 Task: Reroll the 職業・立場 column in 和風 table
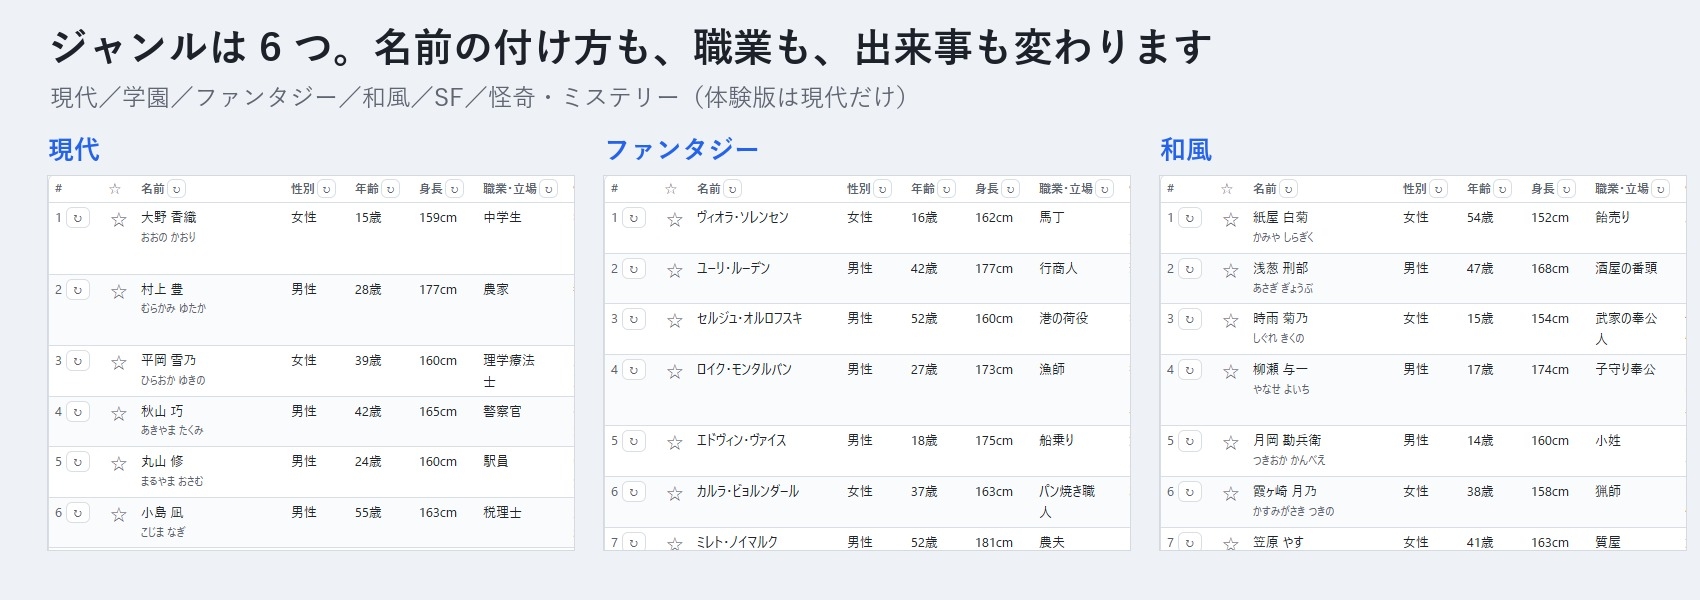[x=1661, y=189]
